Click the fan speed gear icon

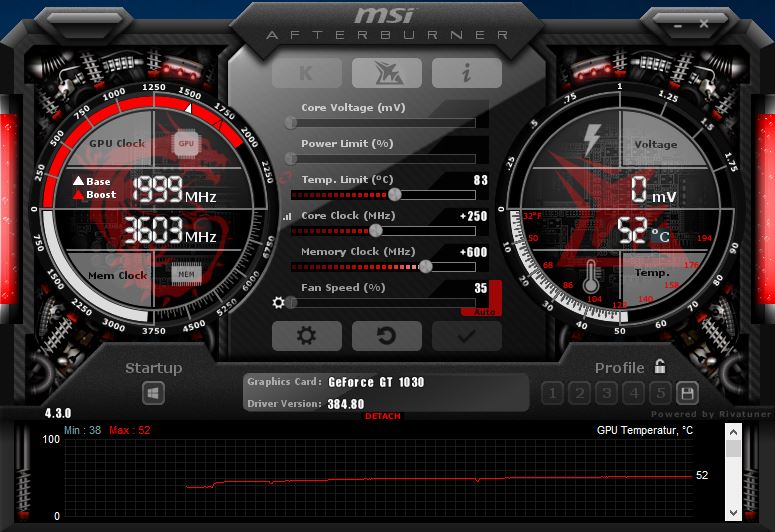tap(279, 302)
